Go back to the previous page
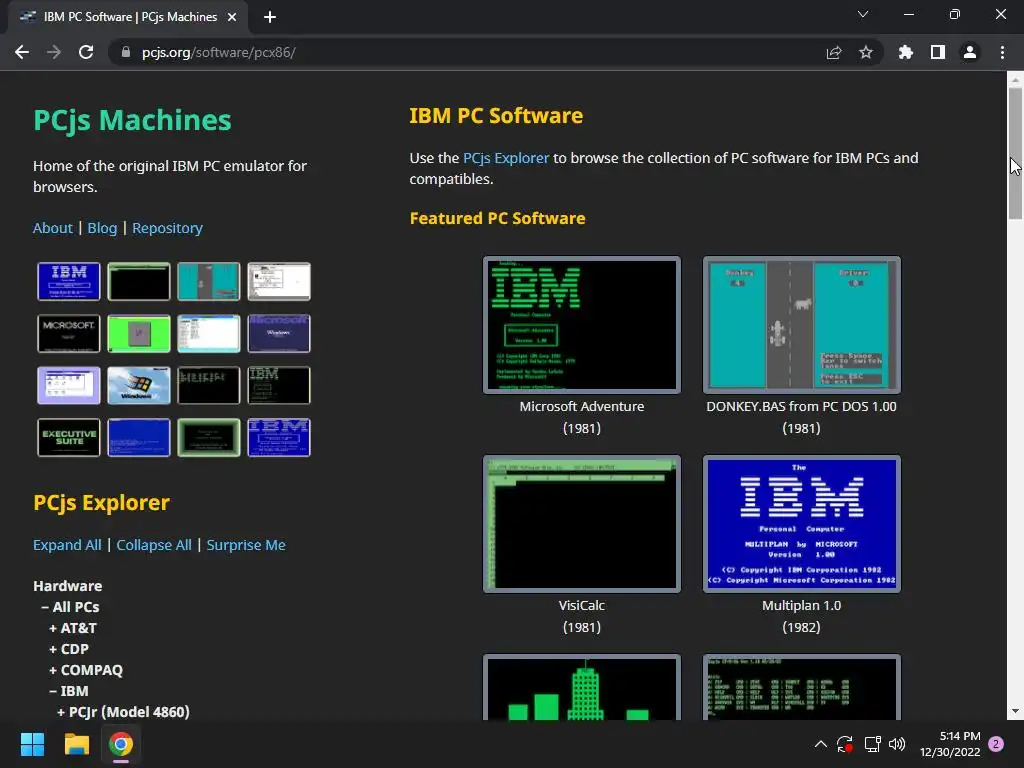Viewport: 1024px width, 768px height. [22, 52]
